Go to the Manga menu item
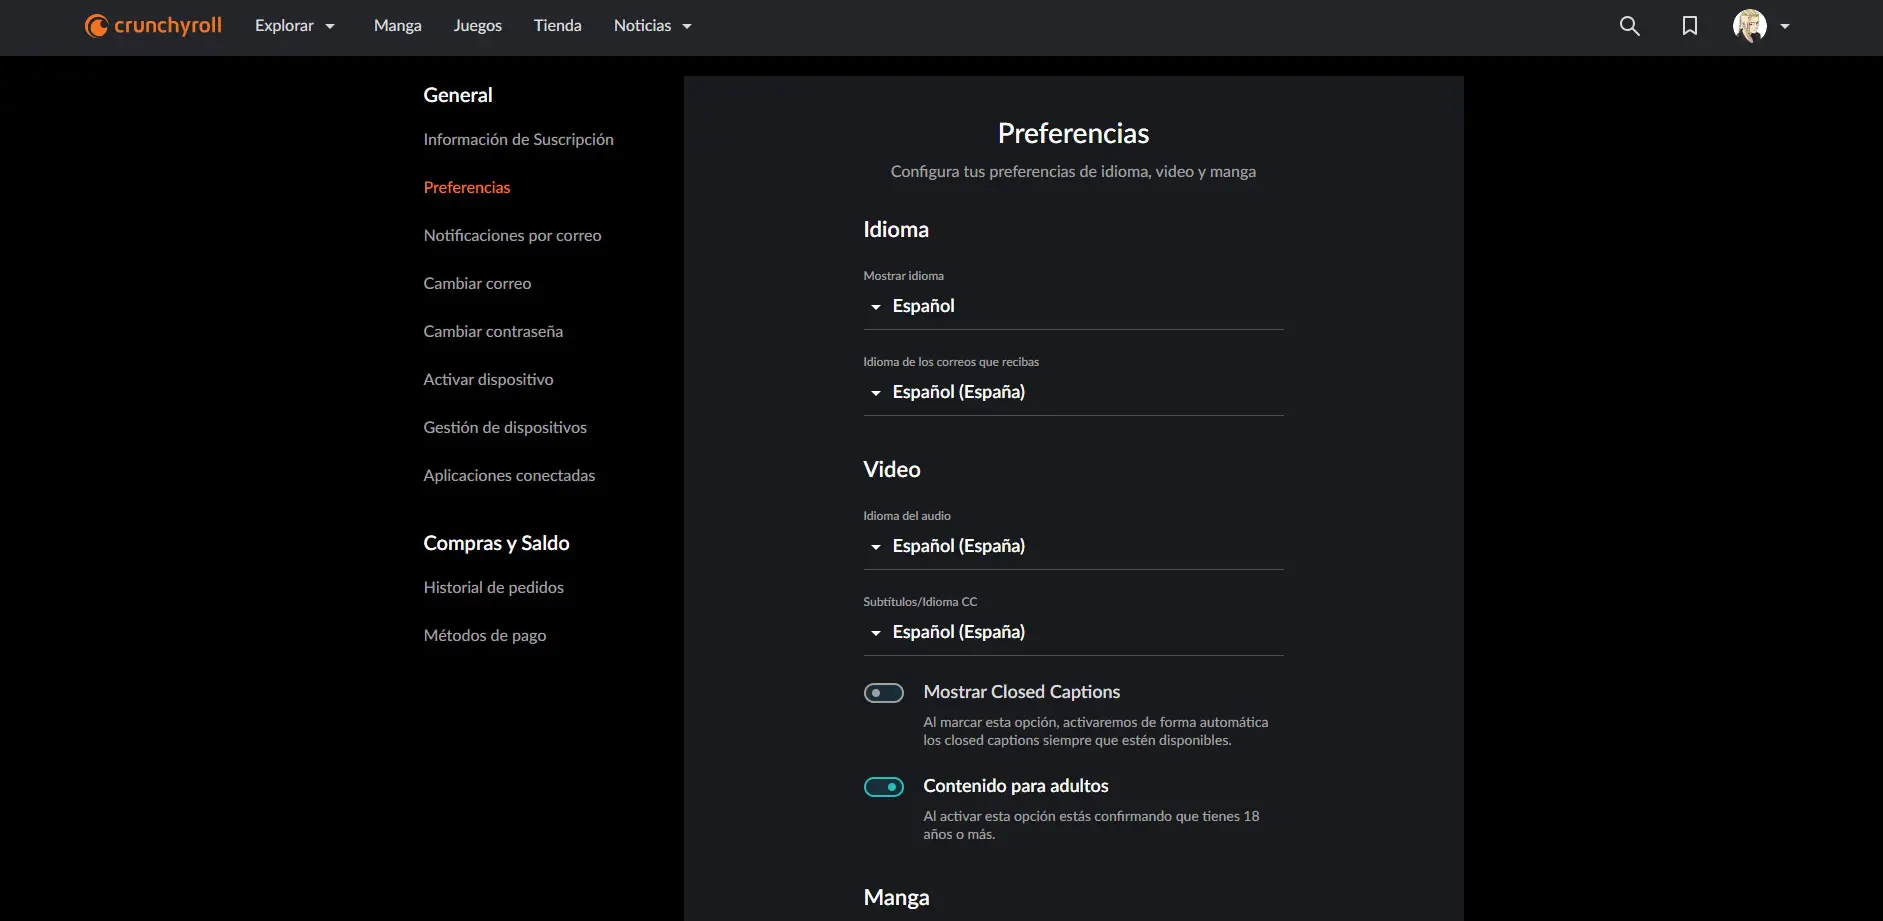1883x921 pixels. click(x=398, y=26)
